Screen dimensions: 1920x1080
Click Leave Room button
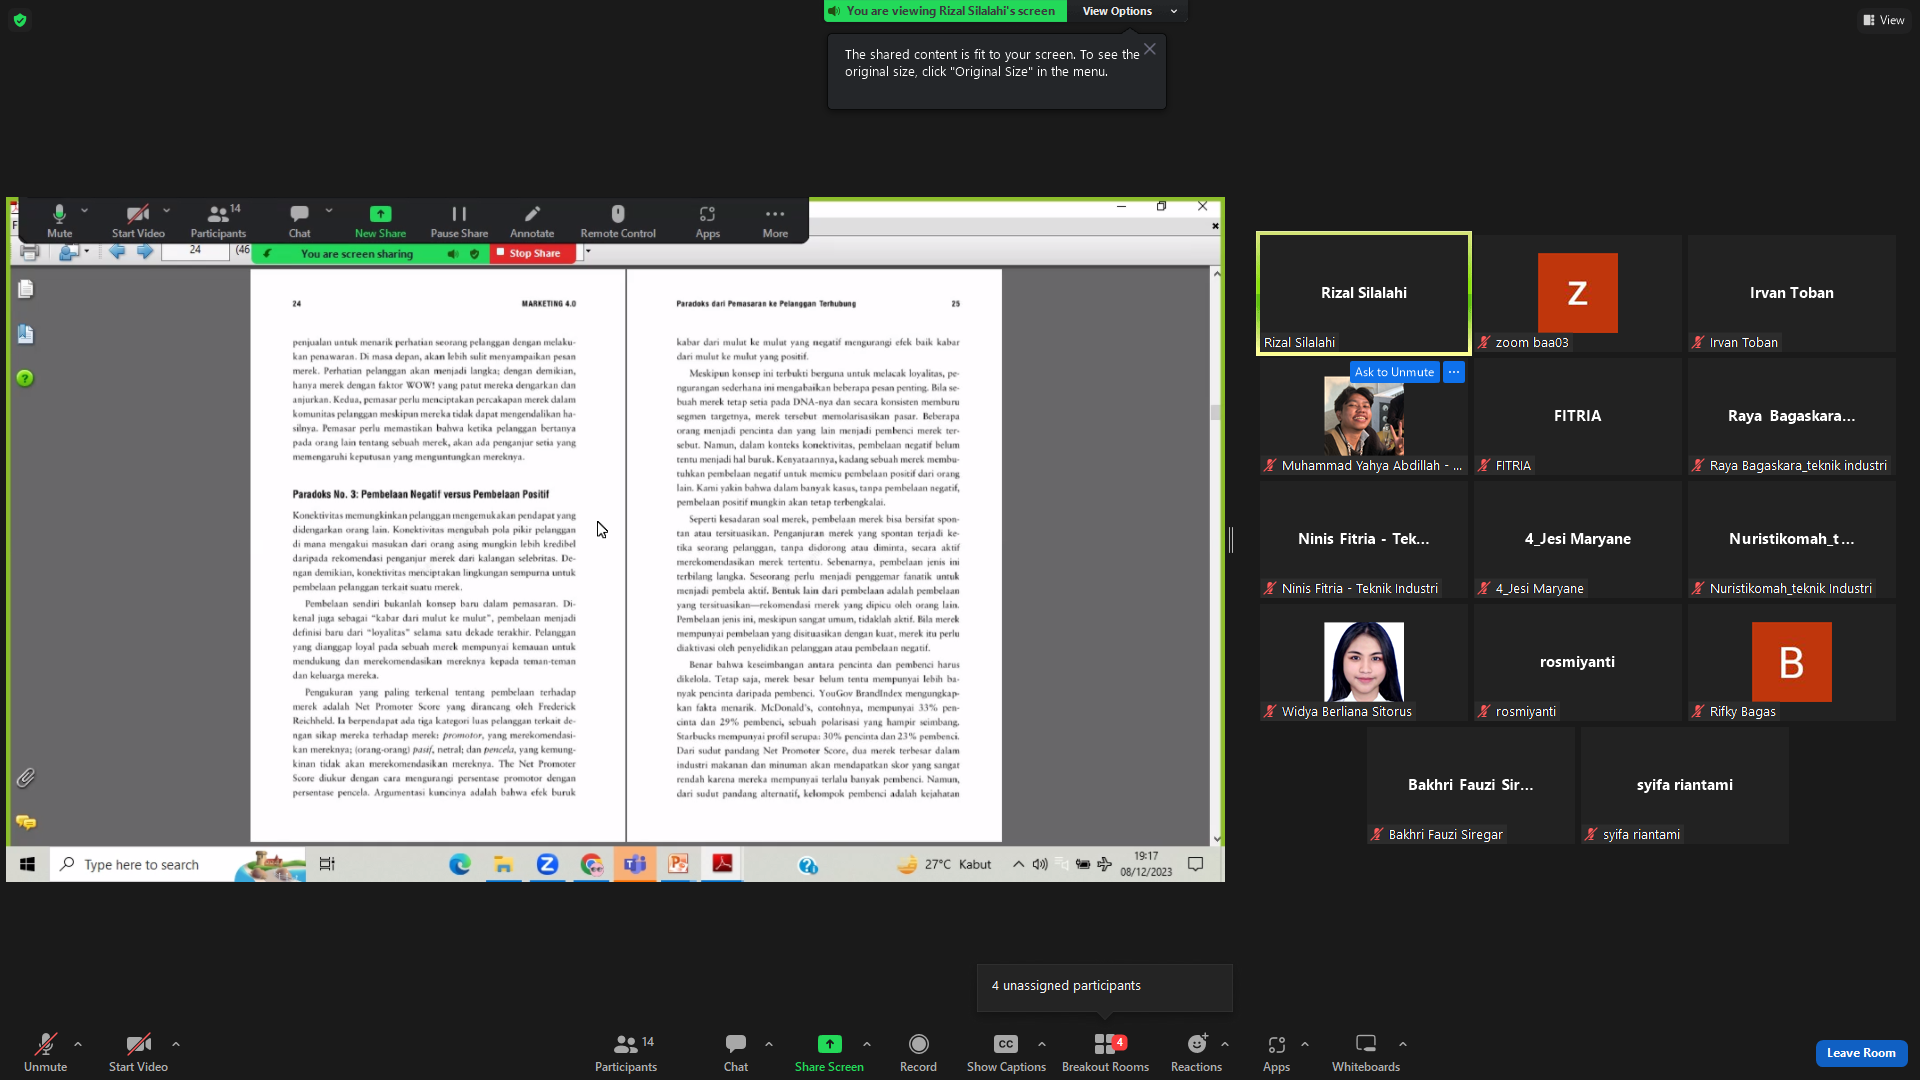1861,1053
